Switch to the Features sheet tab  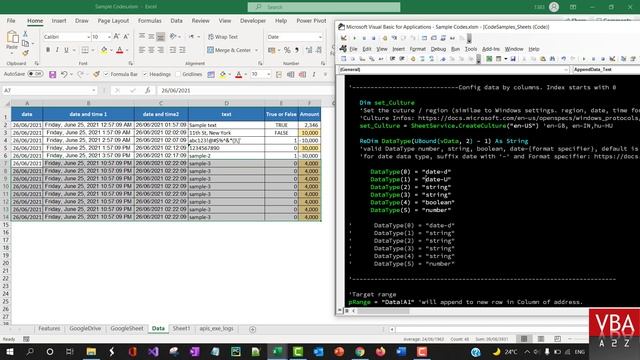(x=49, y=329)
